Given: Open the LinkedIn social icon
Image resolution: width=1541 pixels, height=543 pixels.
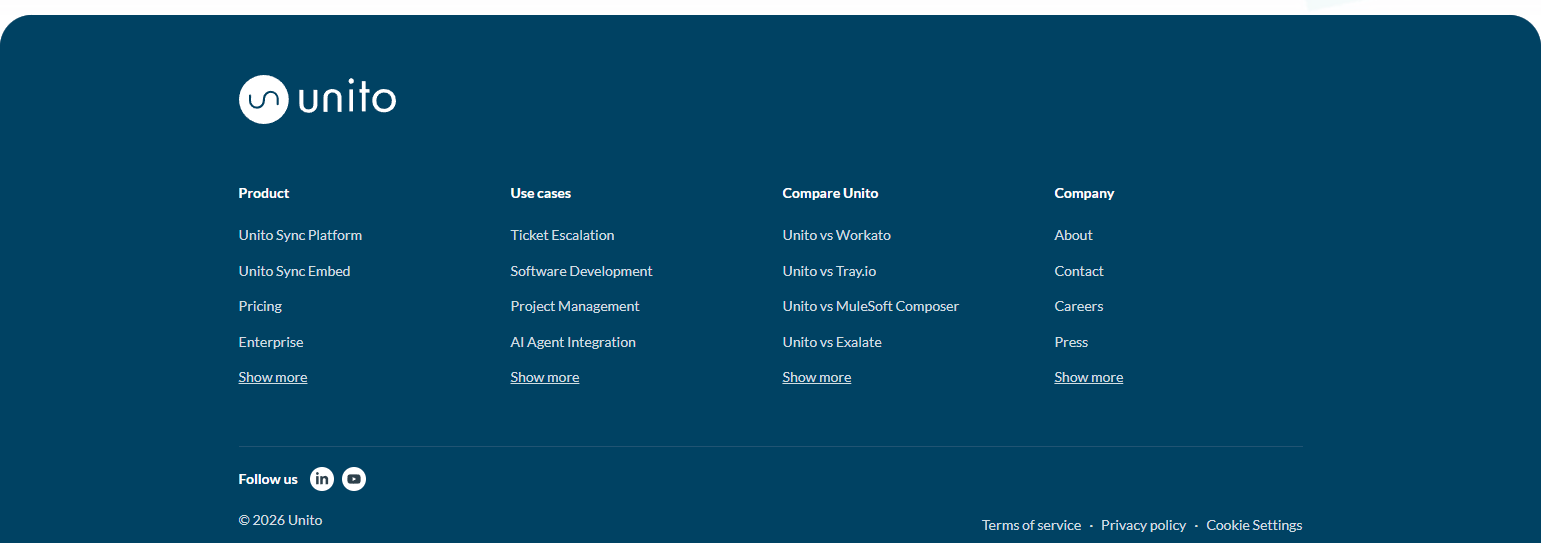Looking at the screenshot, I should [x=322, y=479].
